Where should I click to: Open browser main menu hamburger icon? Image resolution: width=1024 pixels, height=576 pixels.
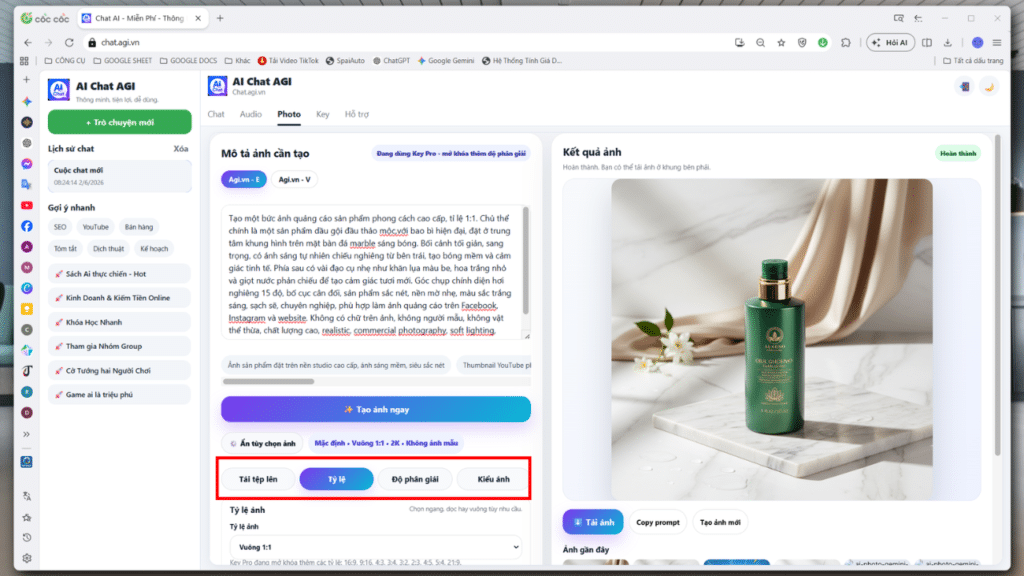click(997, 42)
